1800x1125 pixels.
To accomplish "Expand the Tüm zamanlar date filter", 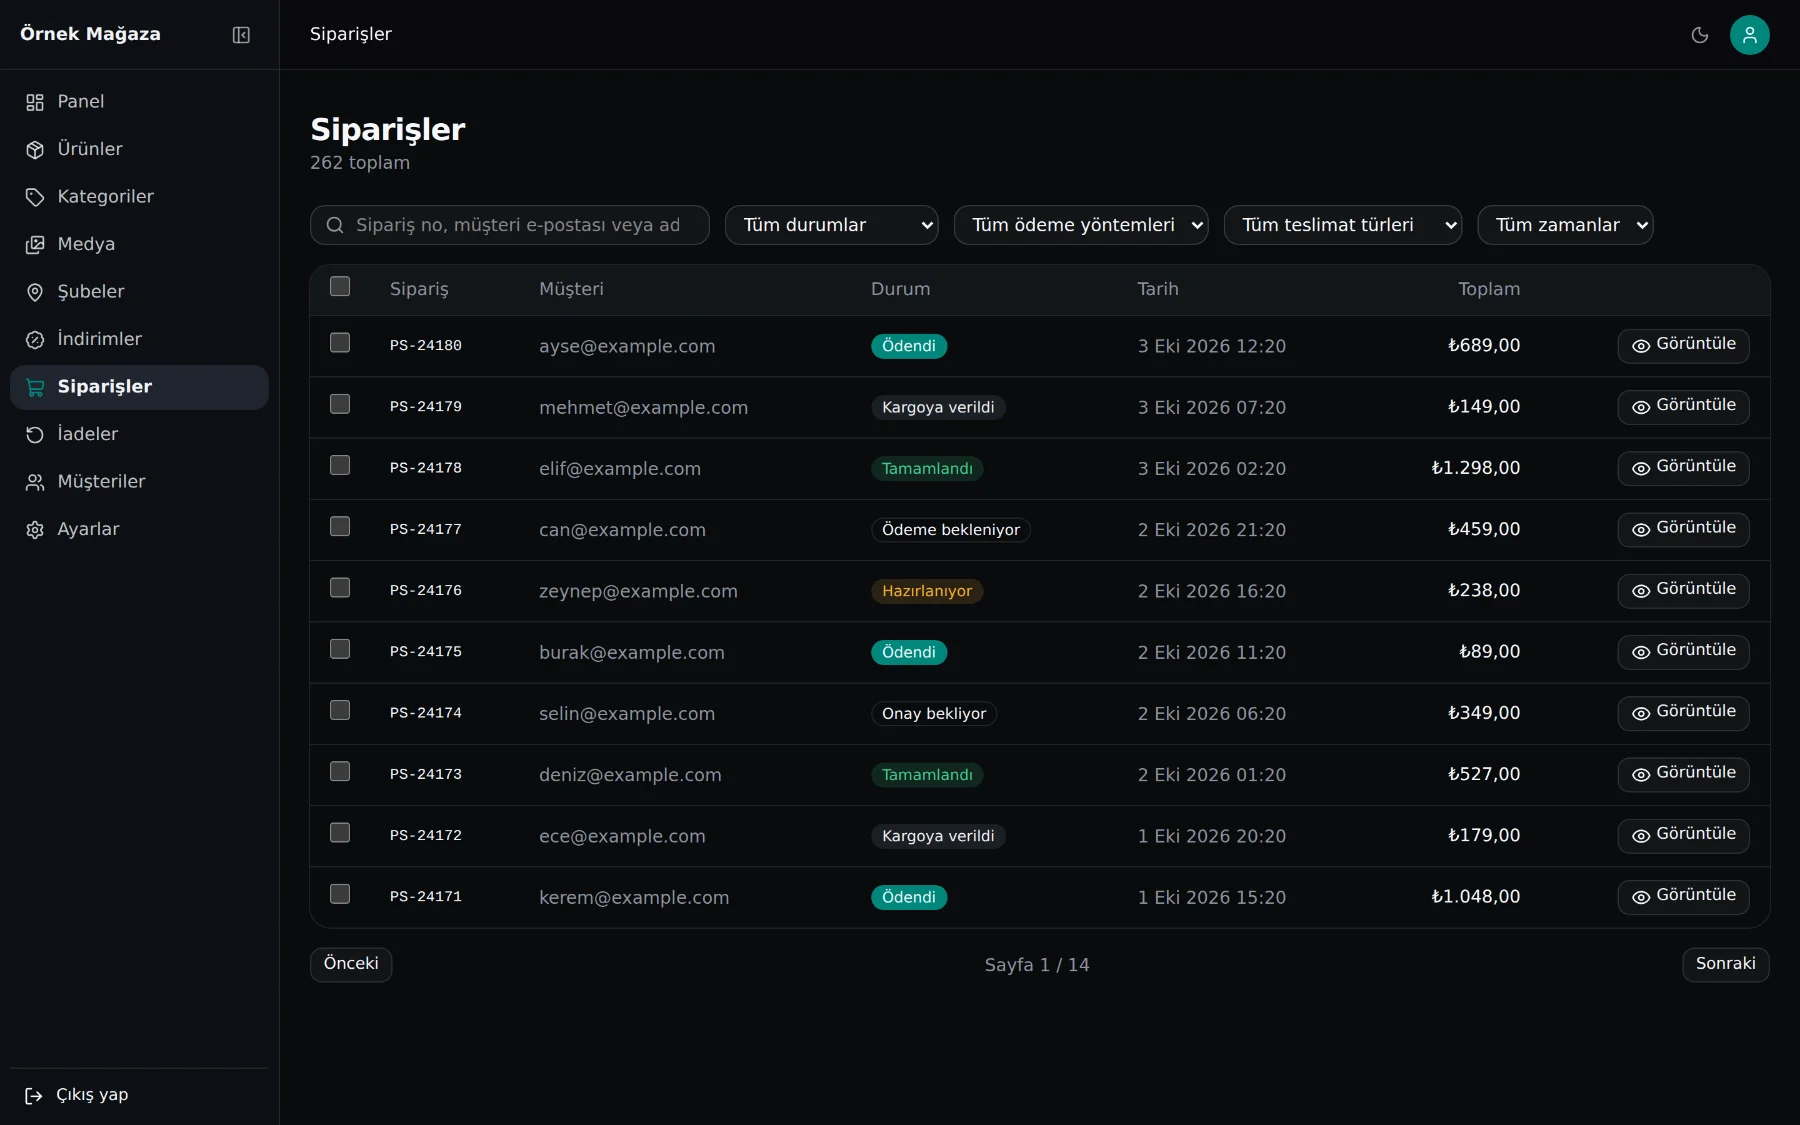I will 1565,225.
